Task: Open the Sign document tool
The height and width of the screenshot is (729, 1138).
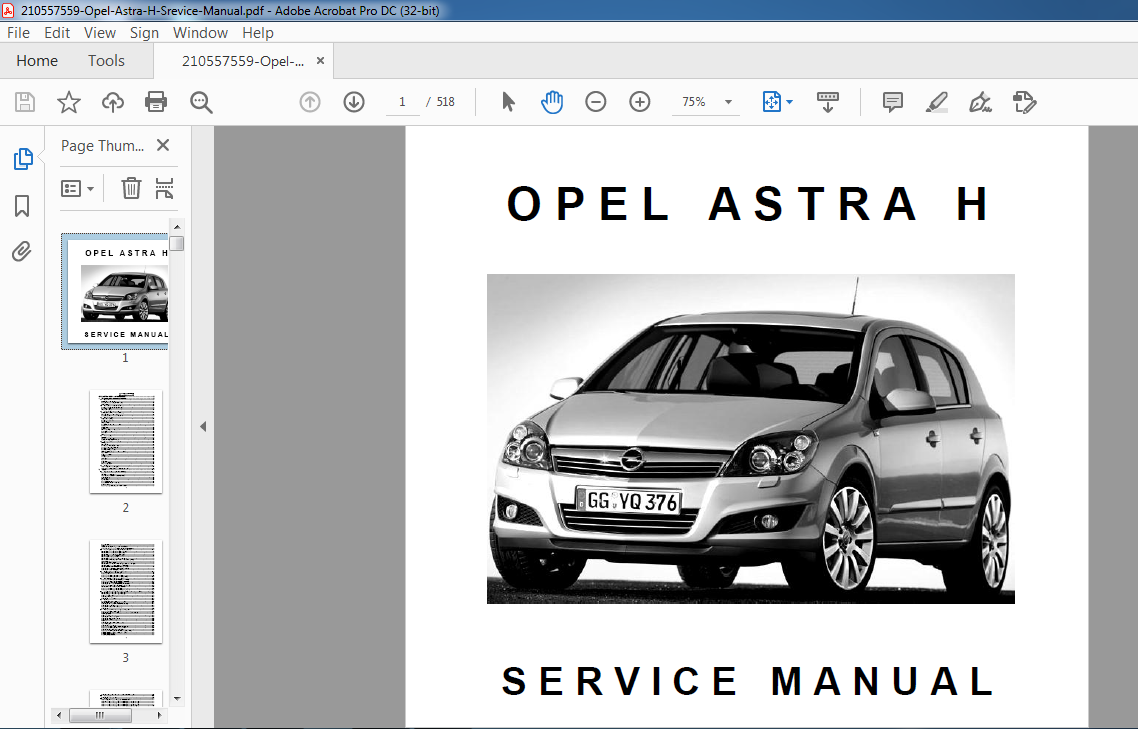Action: pos(981,102)
